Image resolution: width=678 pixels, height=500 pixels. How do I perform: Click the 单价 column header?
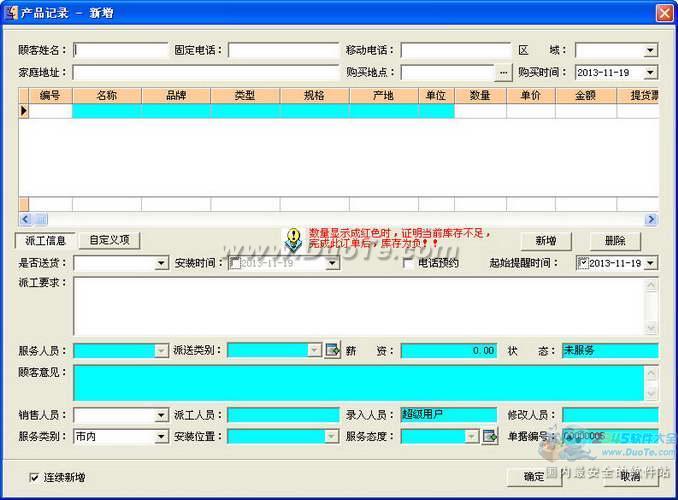click(531, 96)
